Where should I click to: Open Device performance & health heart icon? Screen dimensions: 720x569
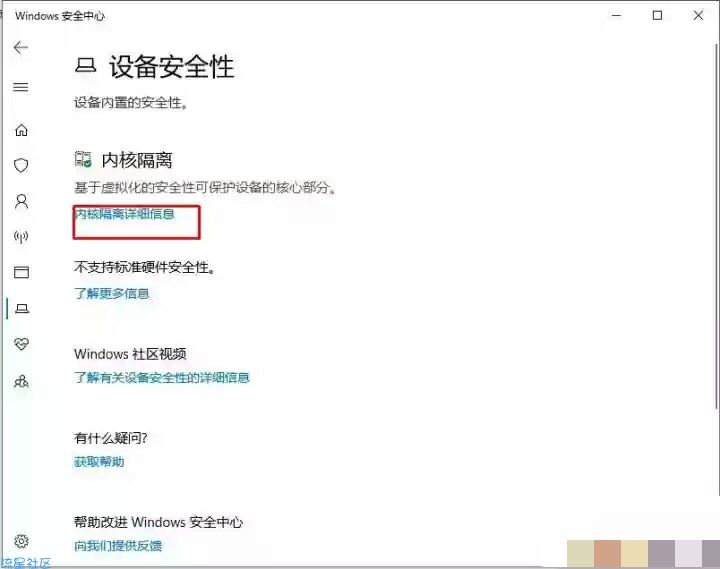(21, 344)
